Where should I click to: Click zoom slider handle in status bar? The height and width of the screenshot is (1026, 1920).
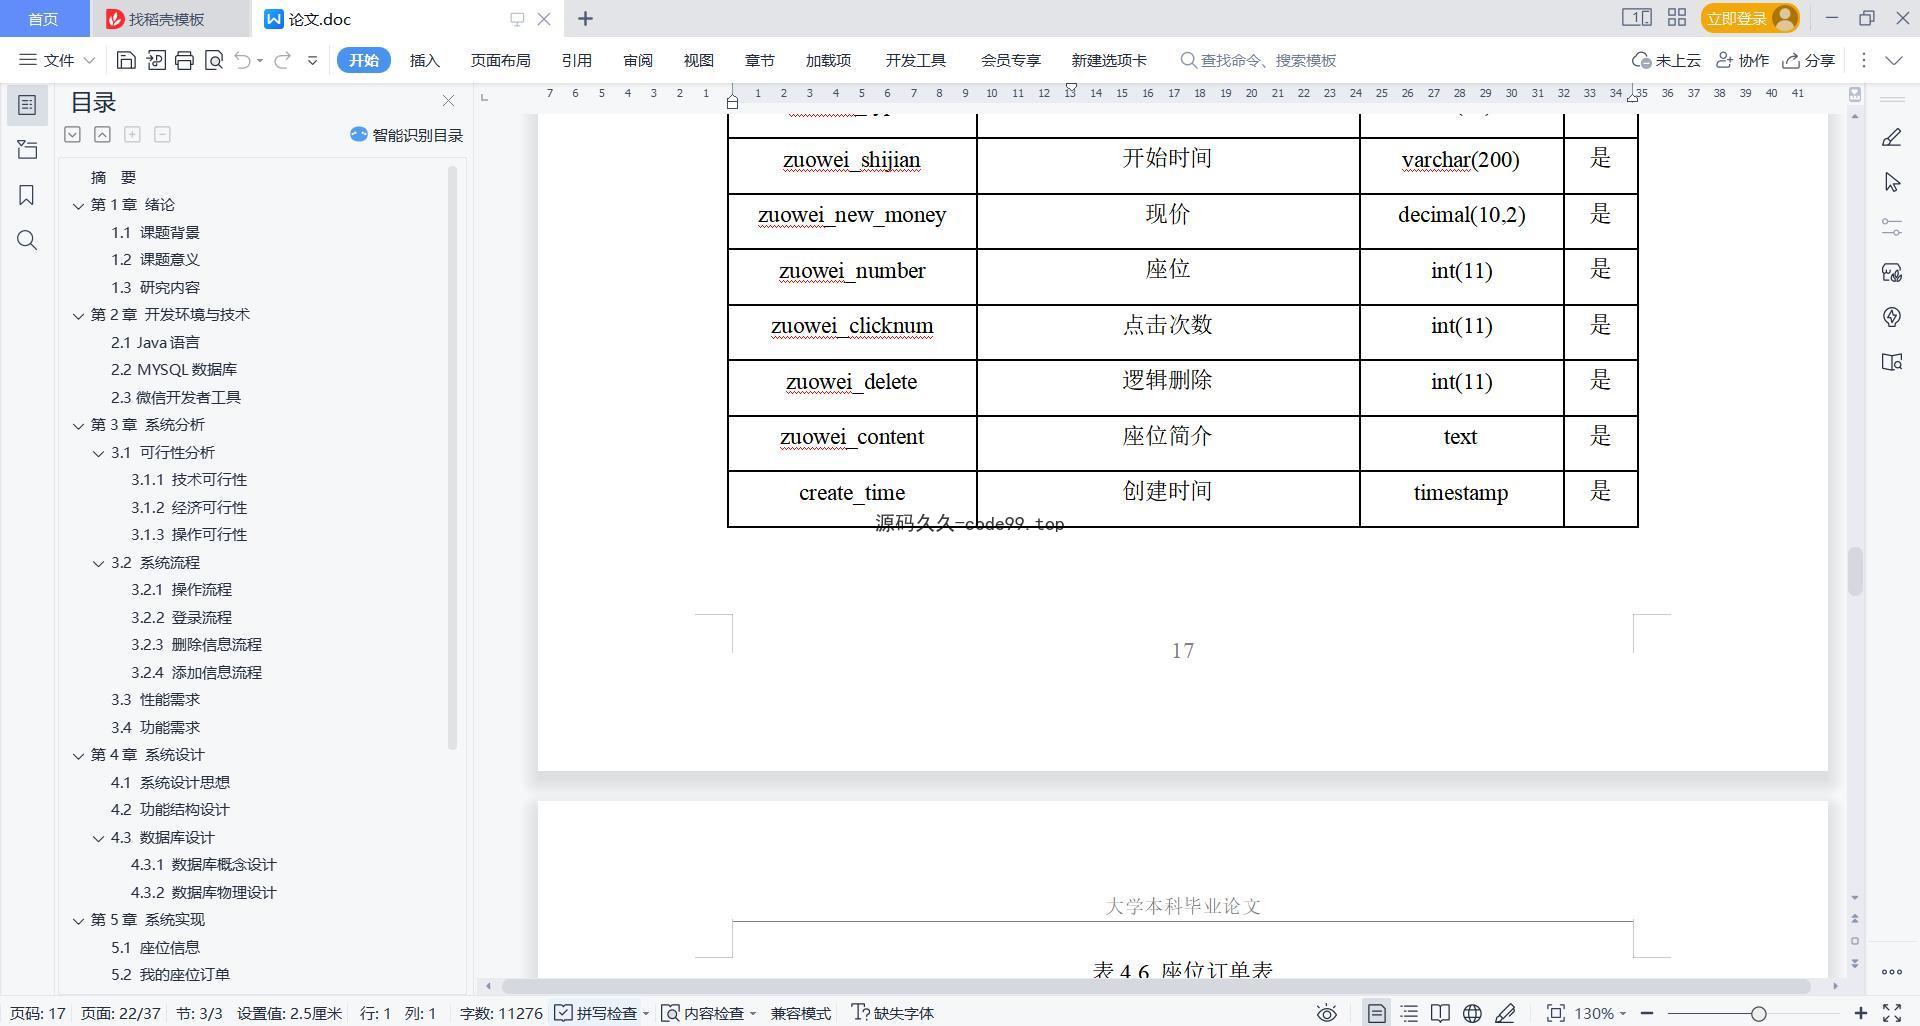click(1758, 1013)
